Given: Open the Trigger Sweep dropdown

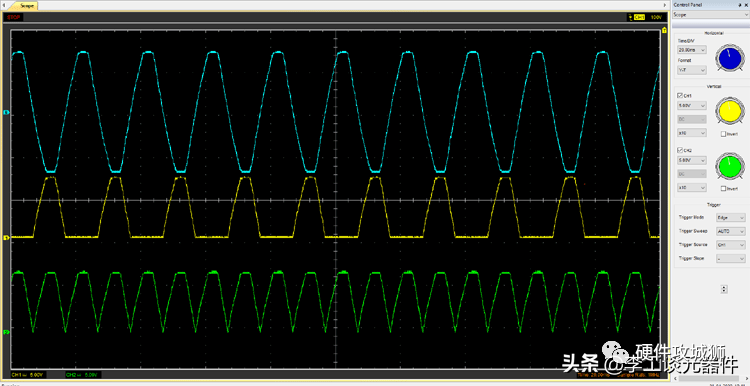Looking at the screenshot, I should point(730,231).
